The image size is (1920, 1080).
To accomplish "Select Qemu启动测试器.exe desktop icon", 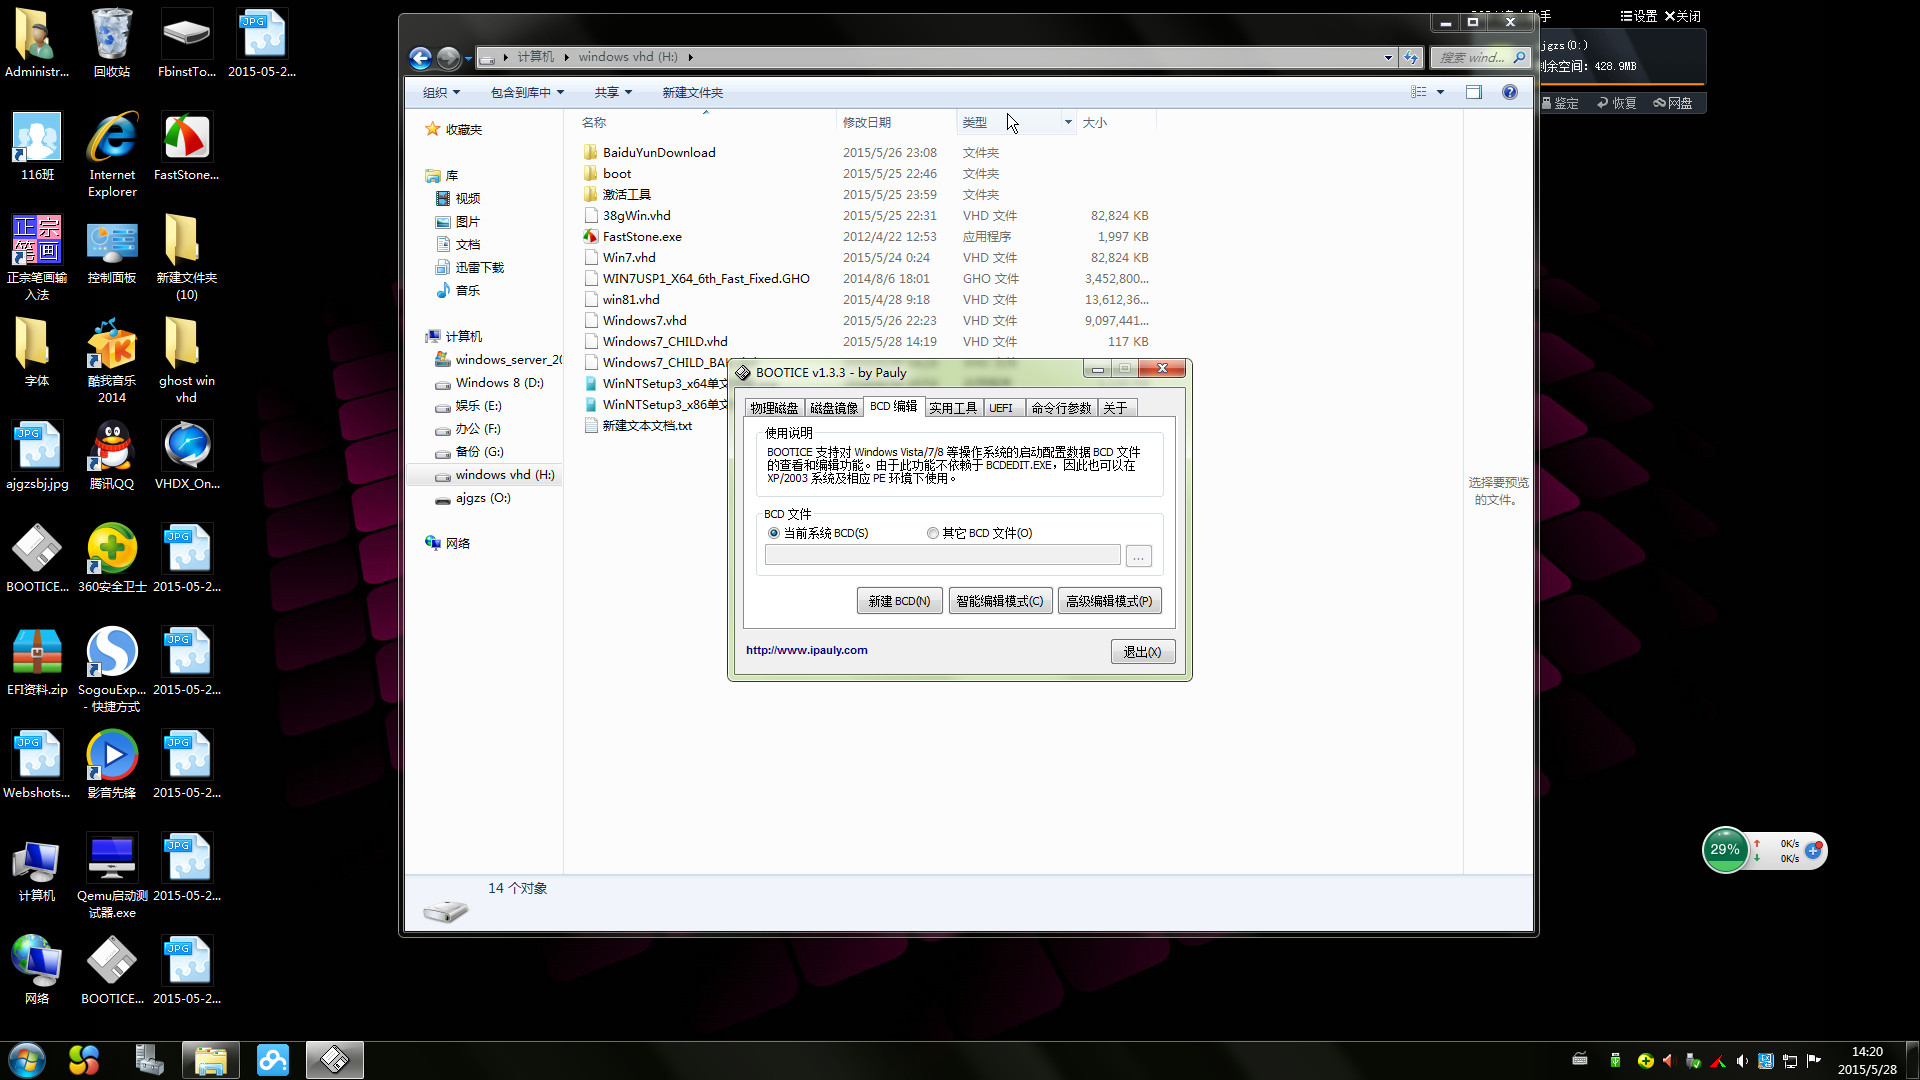I will click(112, 876).
